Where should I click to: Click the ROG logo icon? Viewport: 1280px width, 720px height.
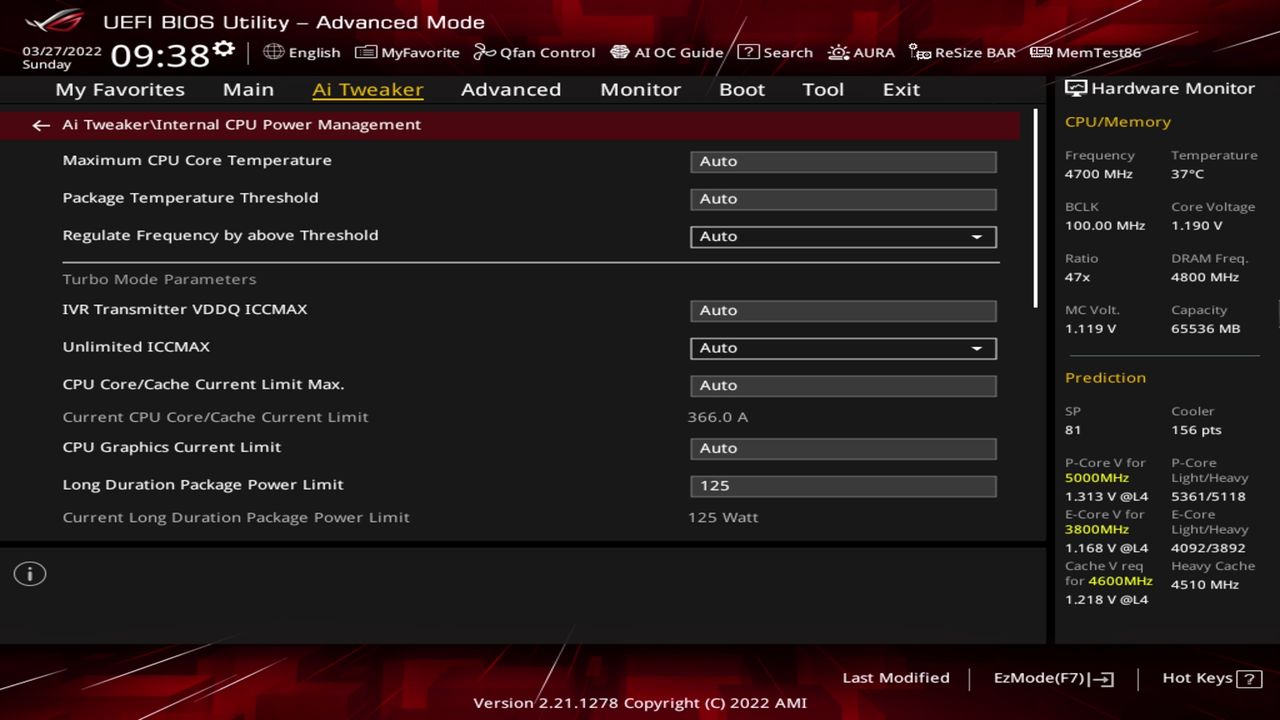(x=55, y=20)
